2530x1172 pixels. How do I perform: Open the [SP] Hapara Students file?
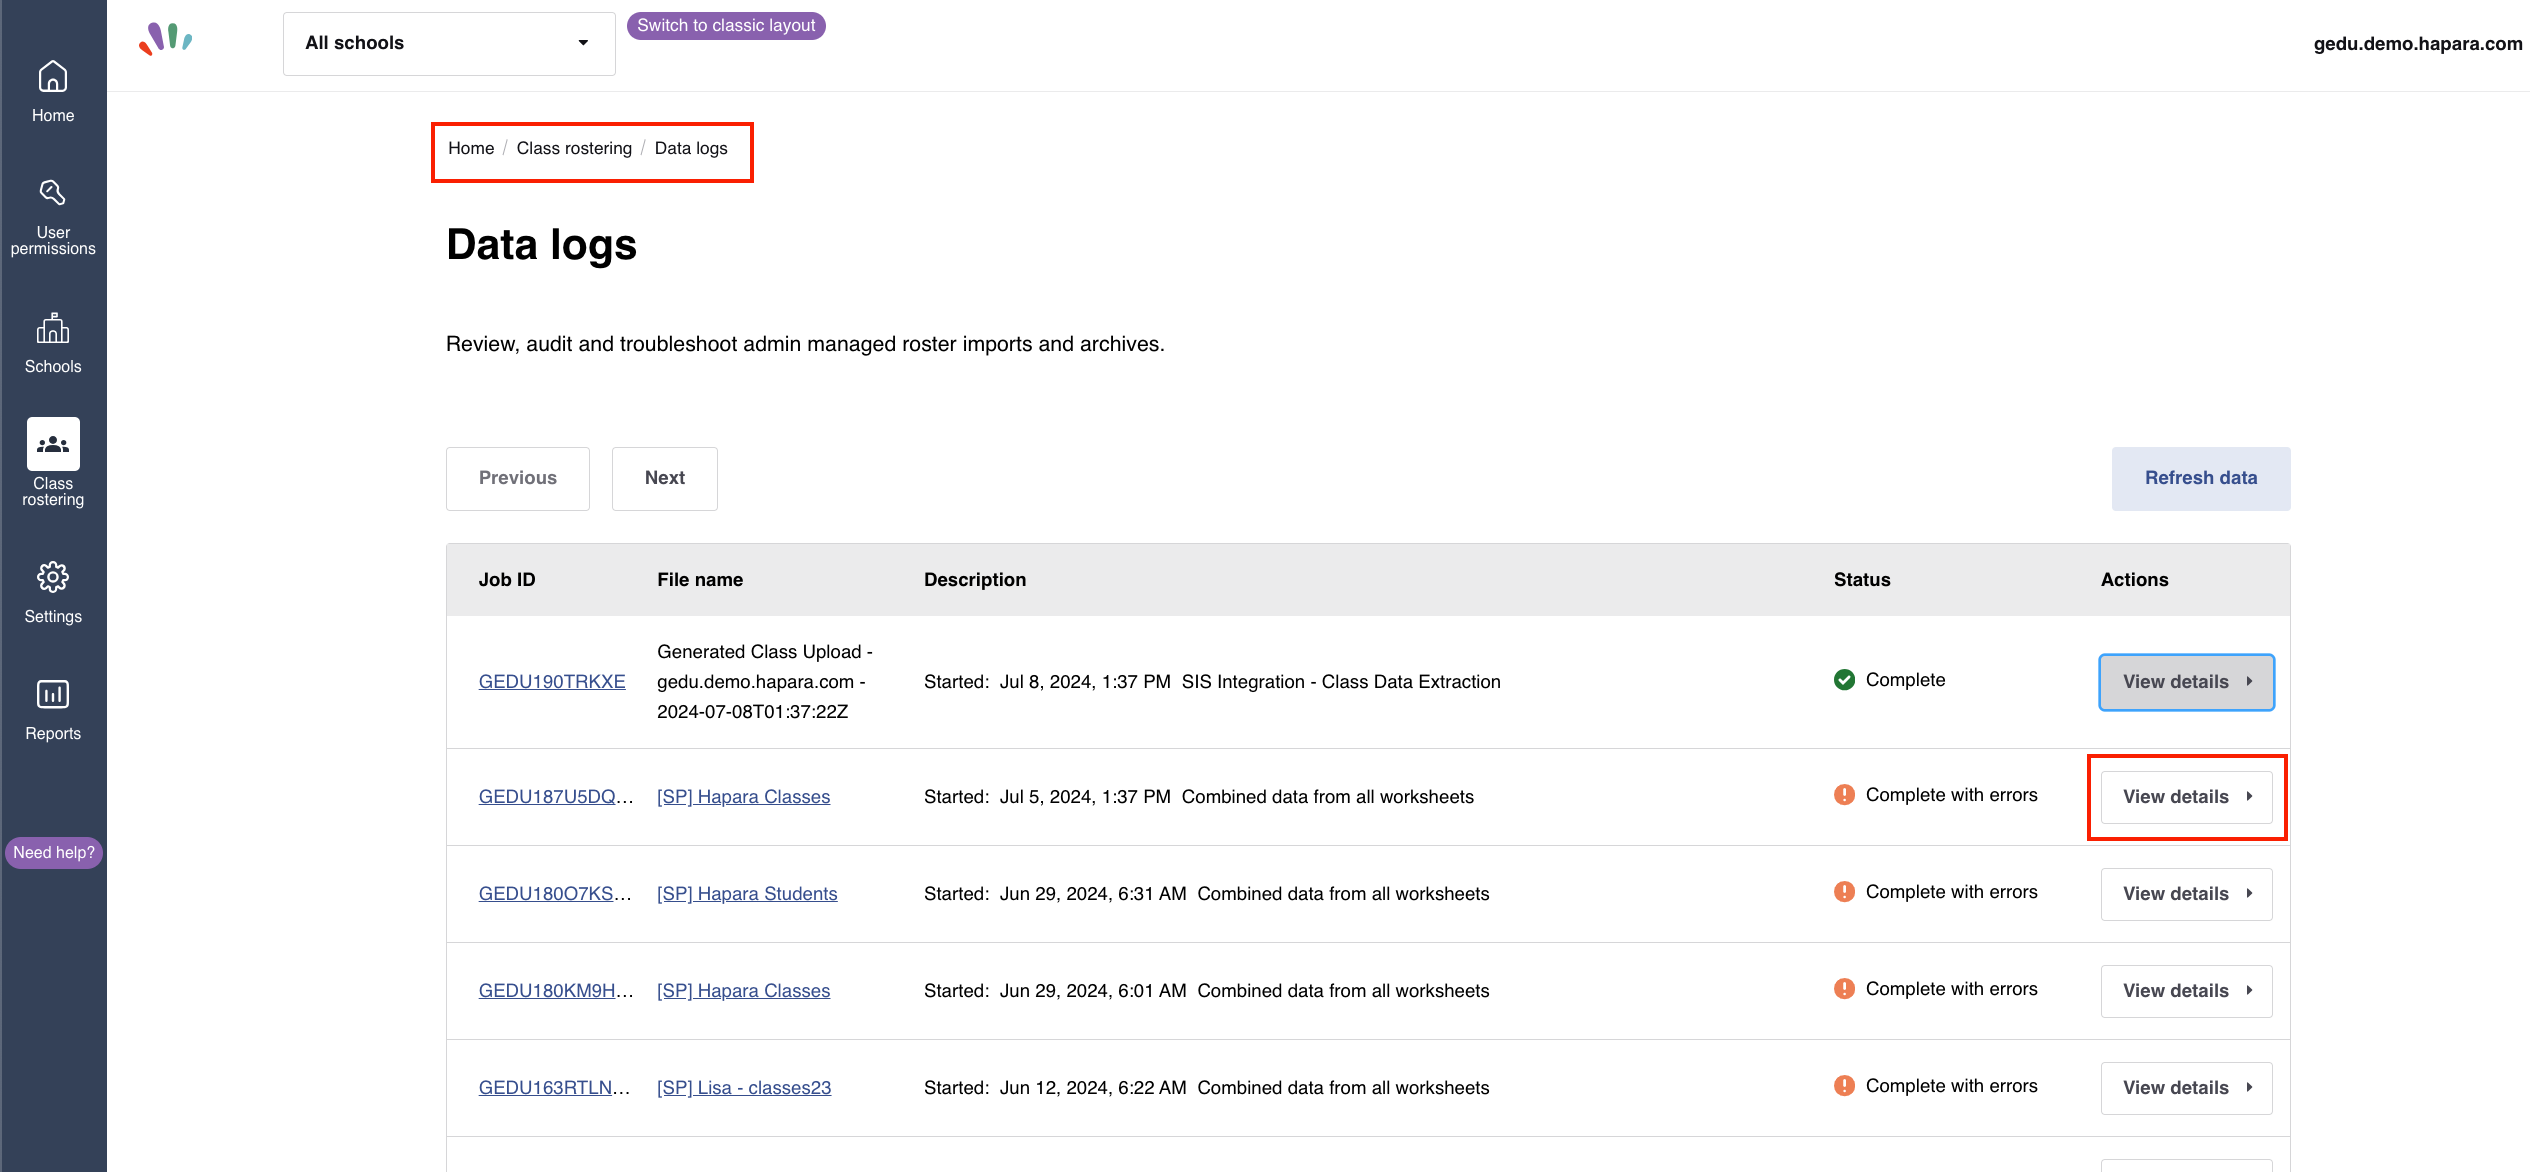747,894
